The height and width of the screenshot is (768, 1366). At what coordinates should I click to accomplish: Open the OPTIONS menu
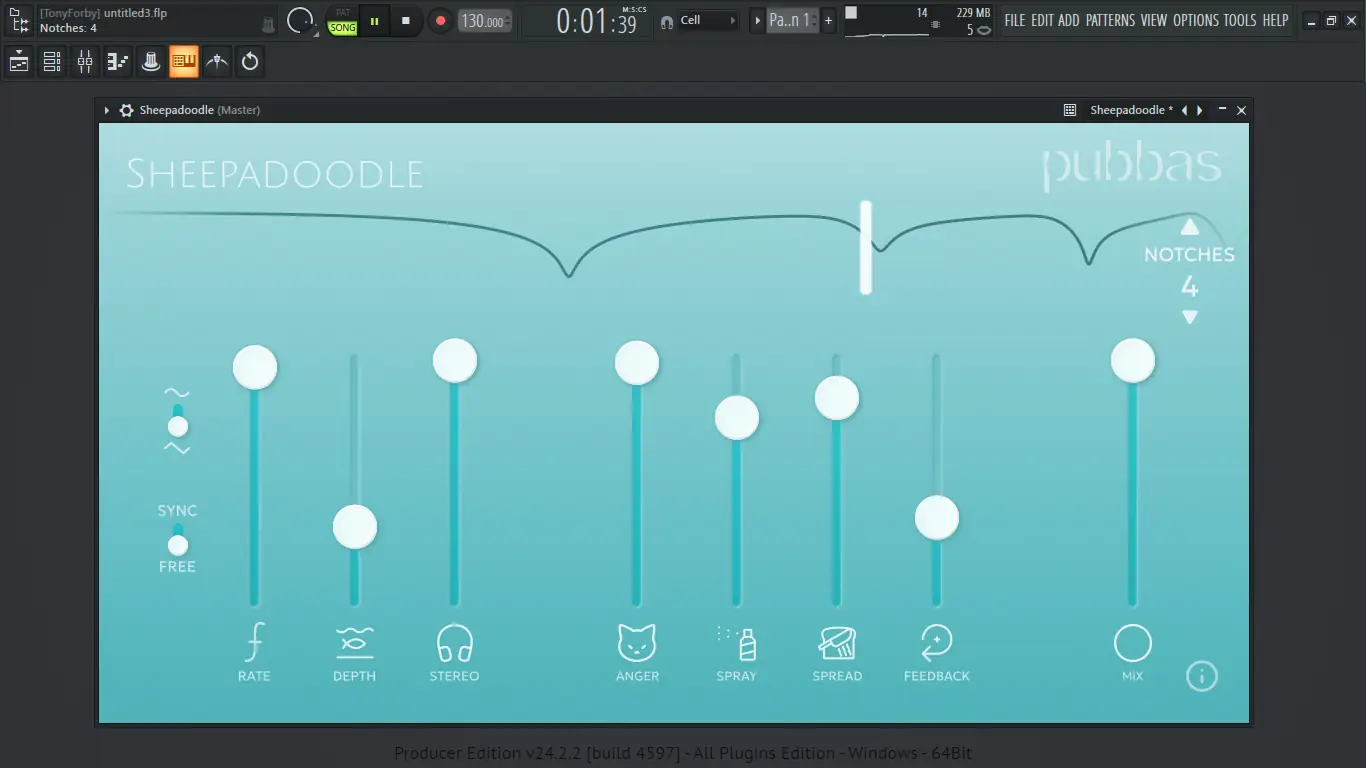1196,20
